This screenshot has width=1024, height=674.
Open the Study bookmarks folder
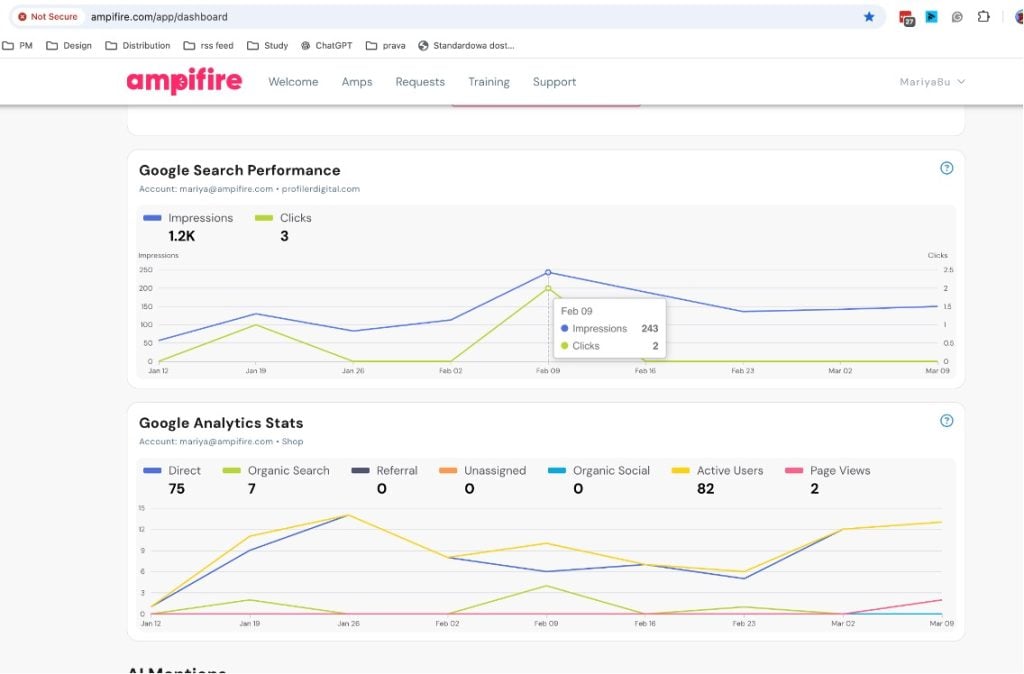(267, 46)
